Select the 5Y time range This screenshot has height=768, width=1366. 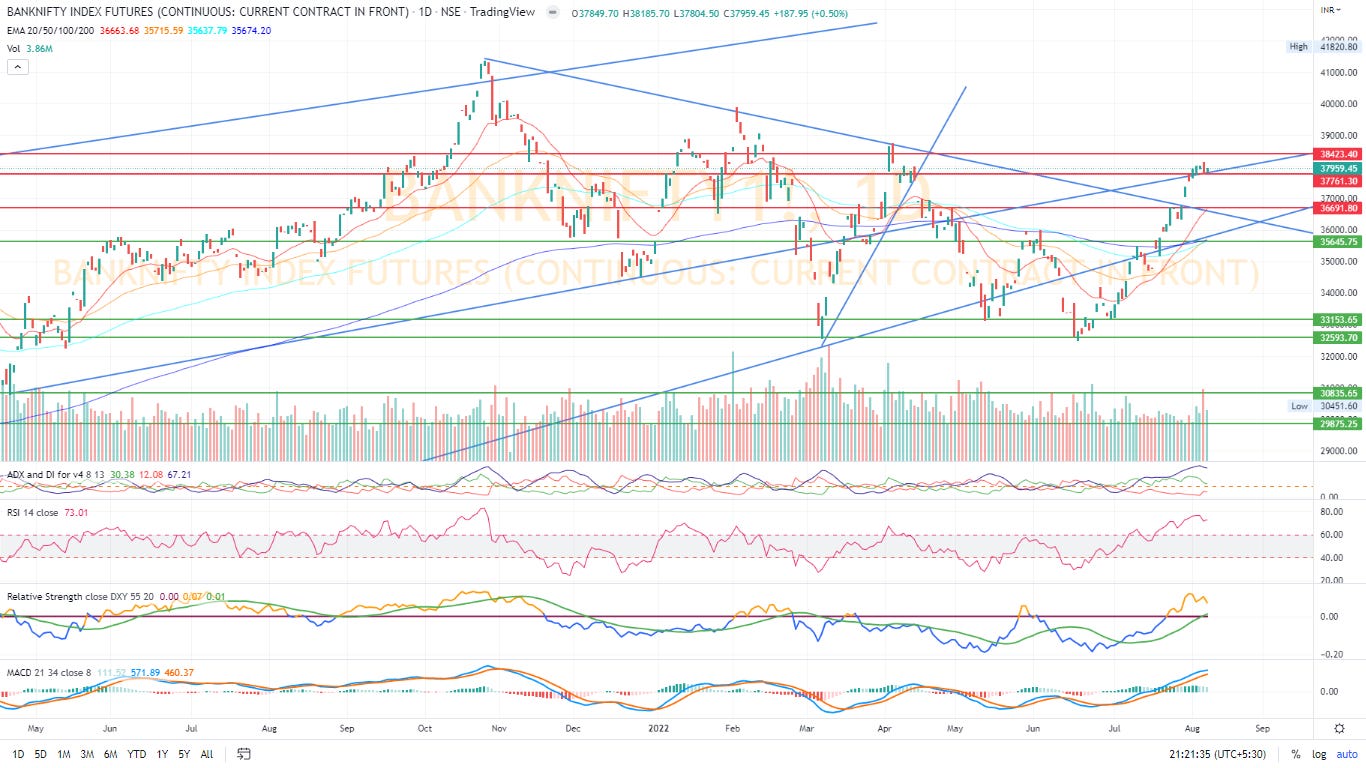click(184, 754)
